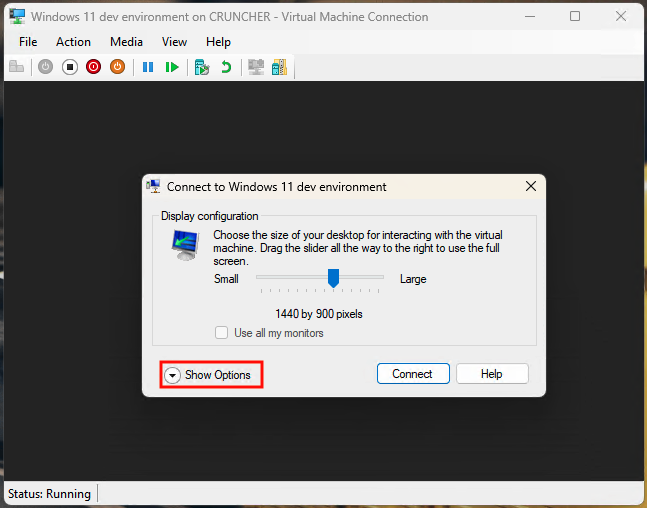The image size is (647, 508).
Task: Click the display size slider thumb
Action: [334, 278]
